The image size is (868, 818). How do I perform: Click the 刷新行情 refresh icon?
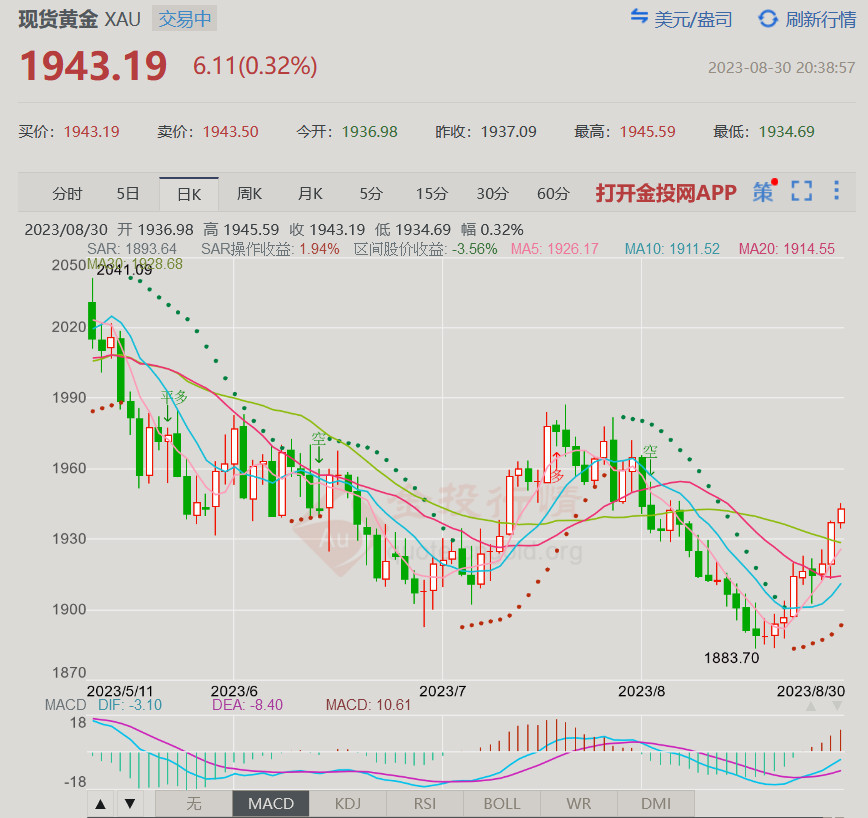(767, 18)
